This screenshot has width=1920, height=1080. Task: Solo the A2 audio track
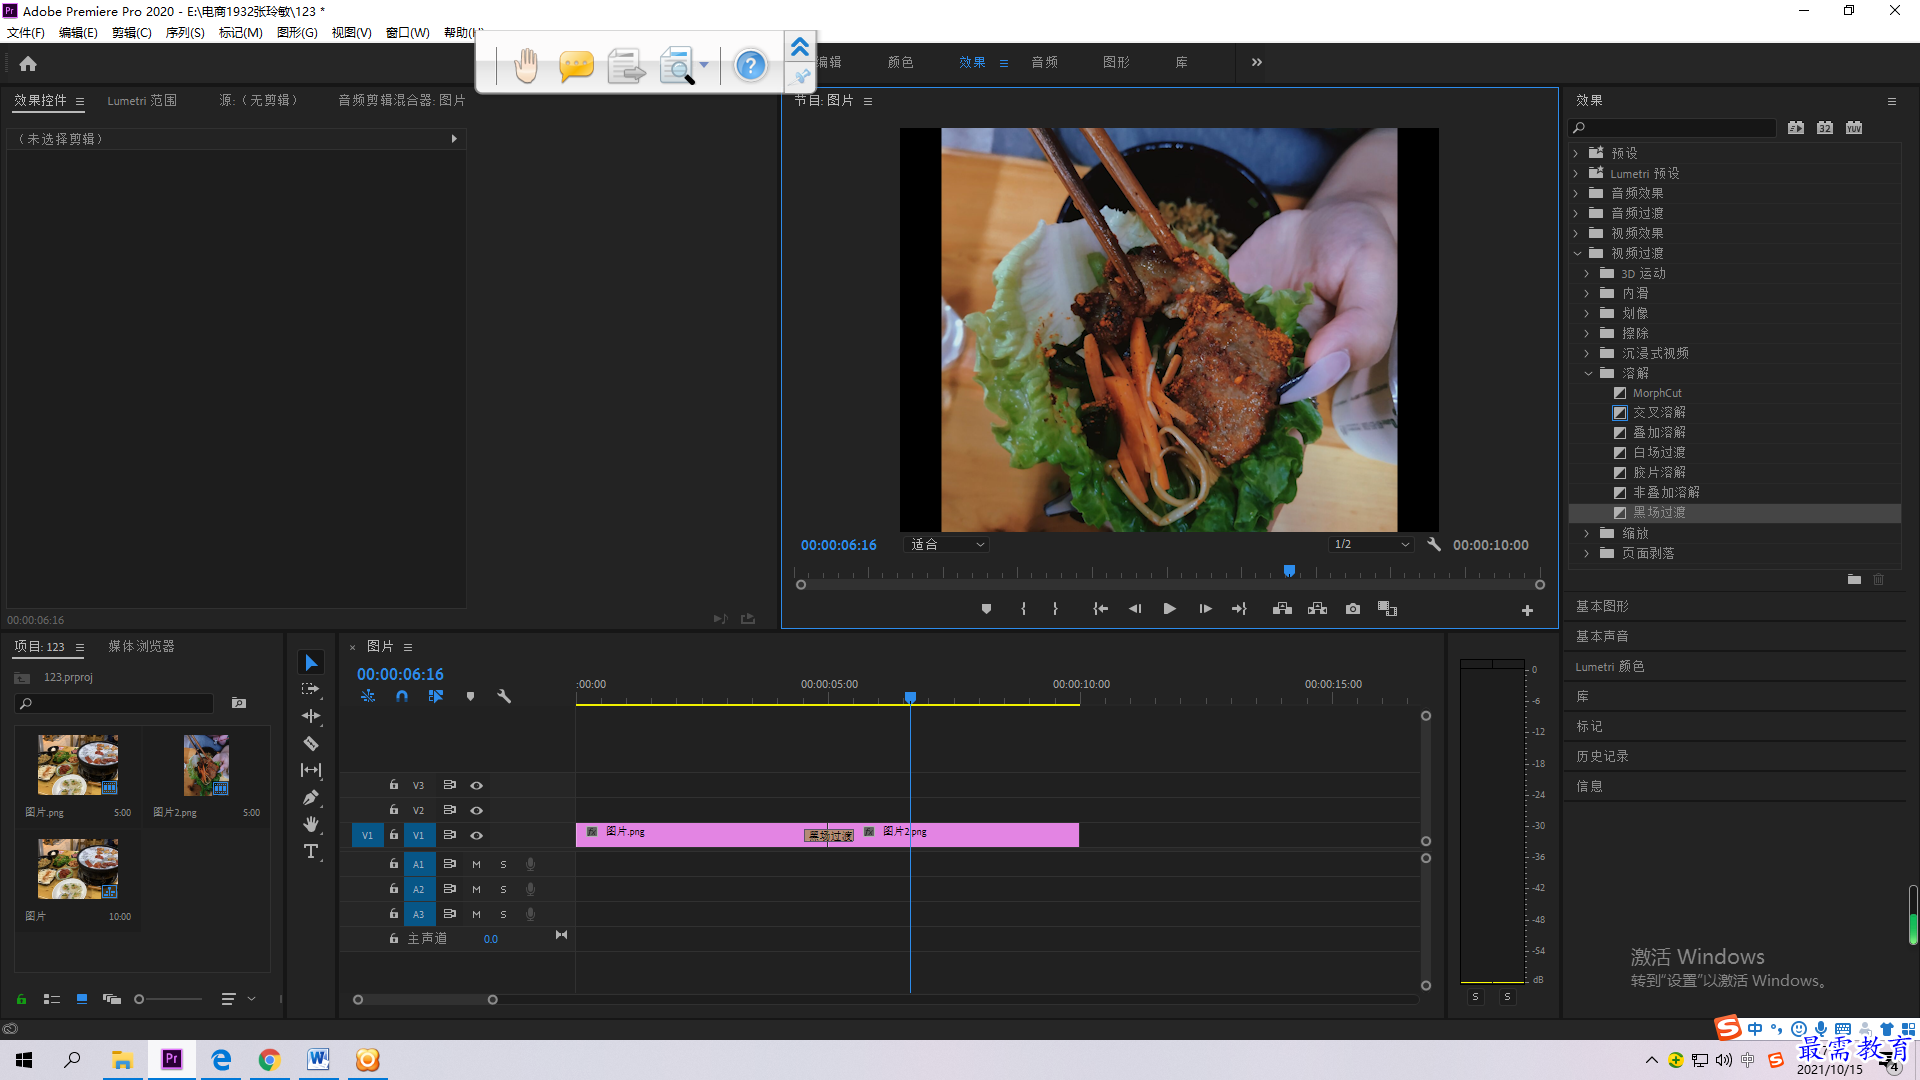(504, 889)
